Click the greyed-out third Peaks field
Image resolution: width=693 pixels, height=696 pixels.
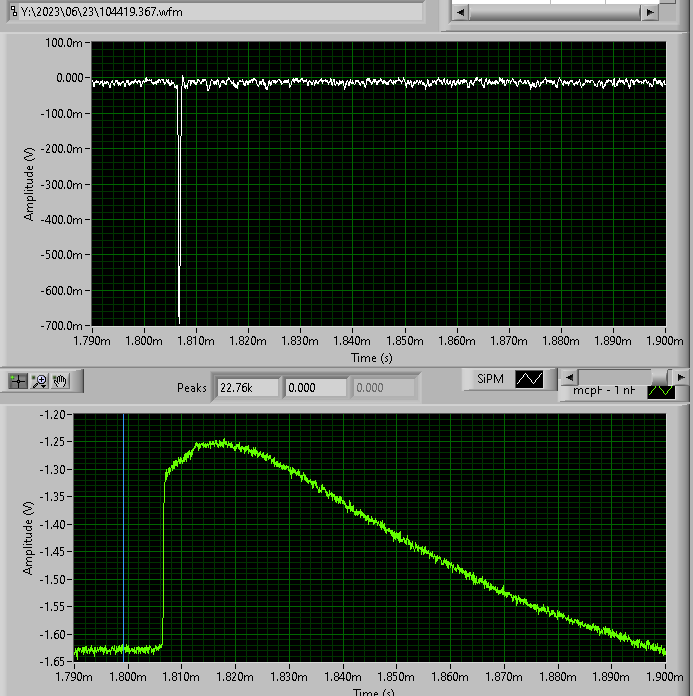384,388
